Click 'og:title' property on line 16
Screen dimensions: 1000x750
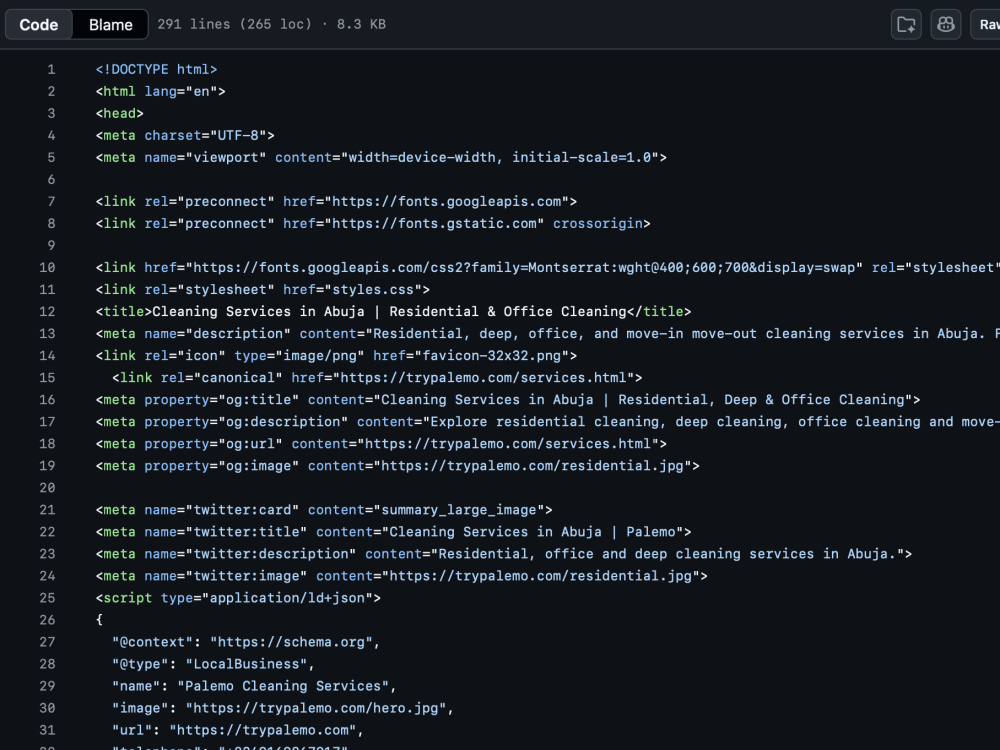tap(259, 399)
